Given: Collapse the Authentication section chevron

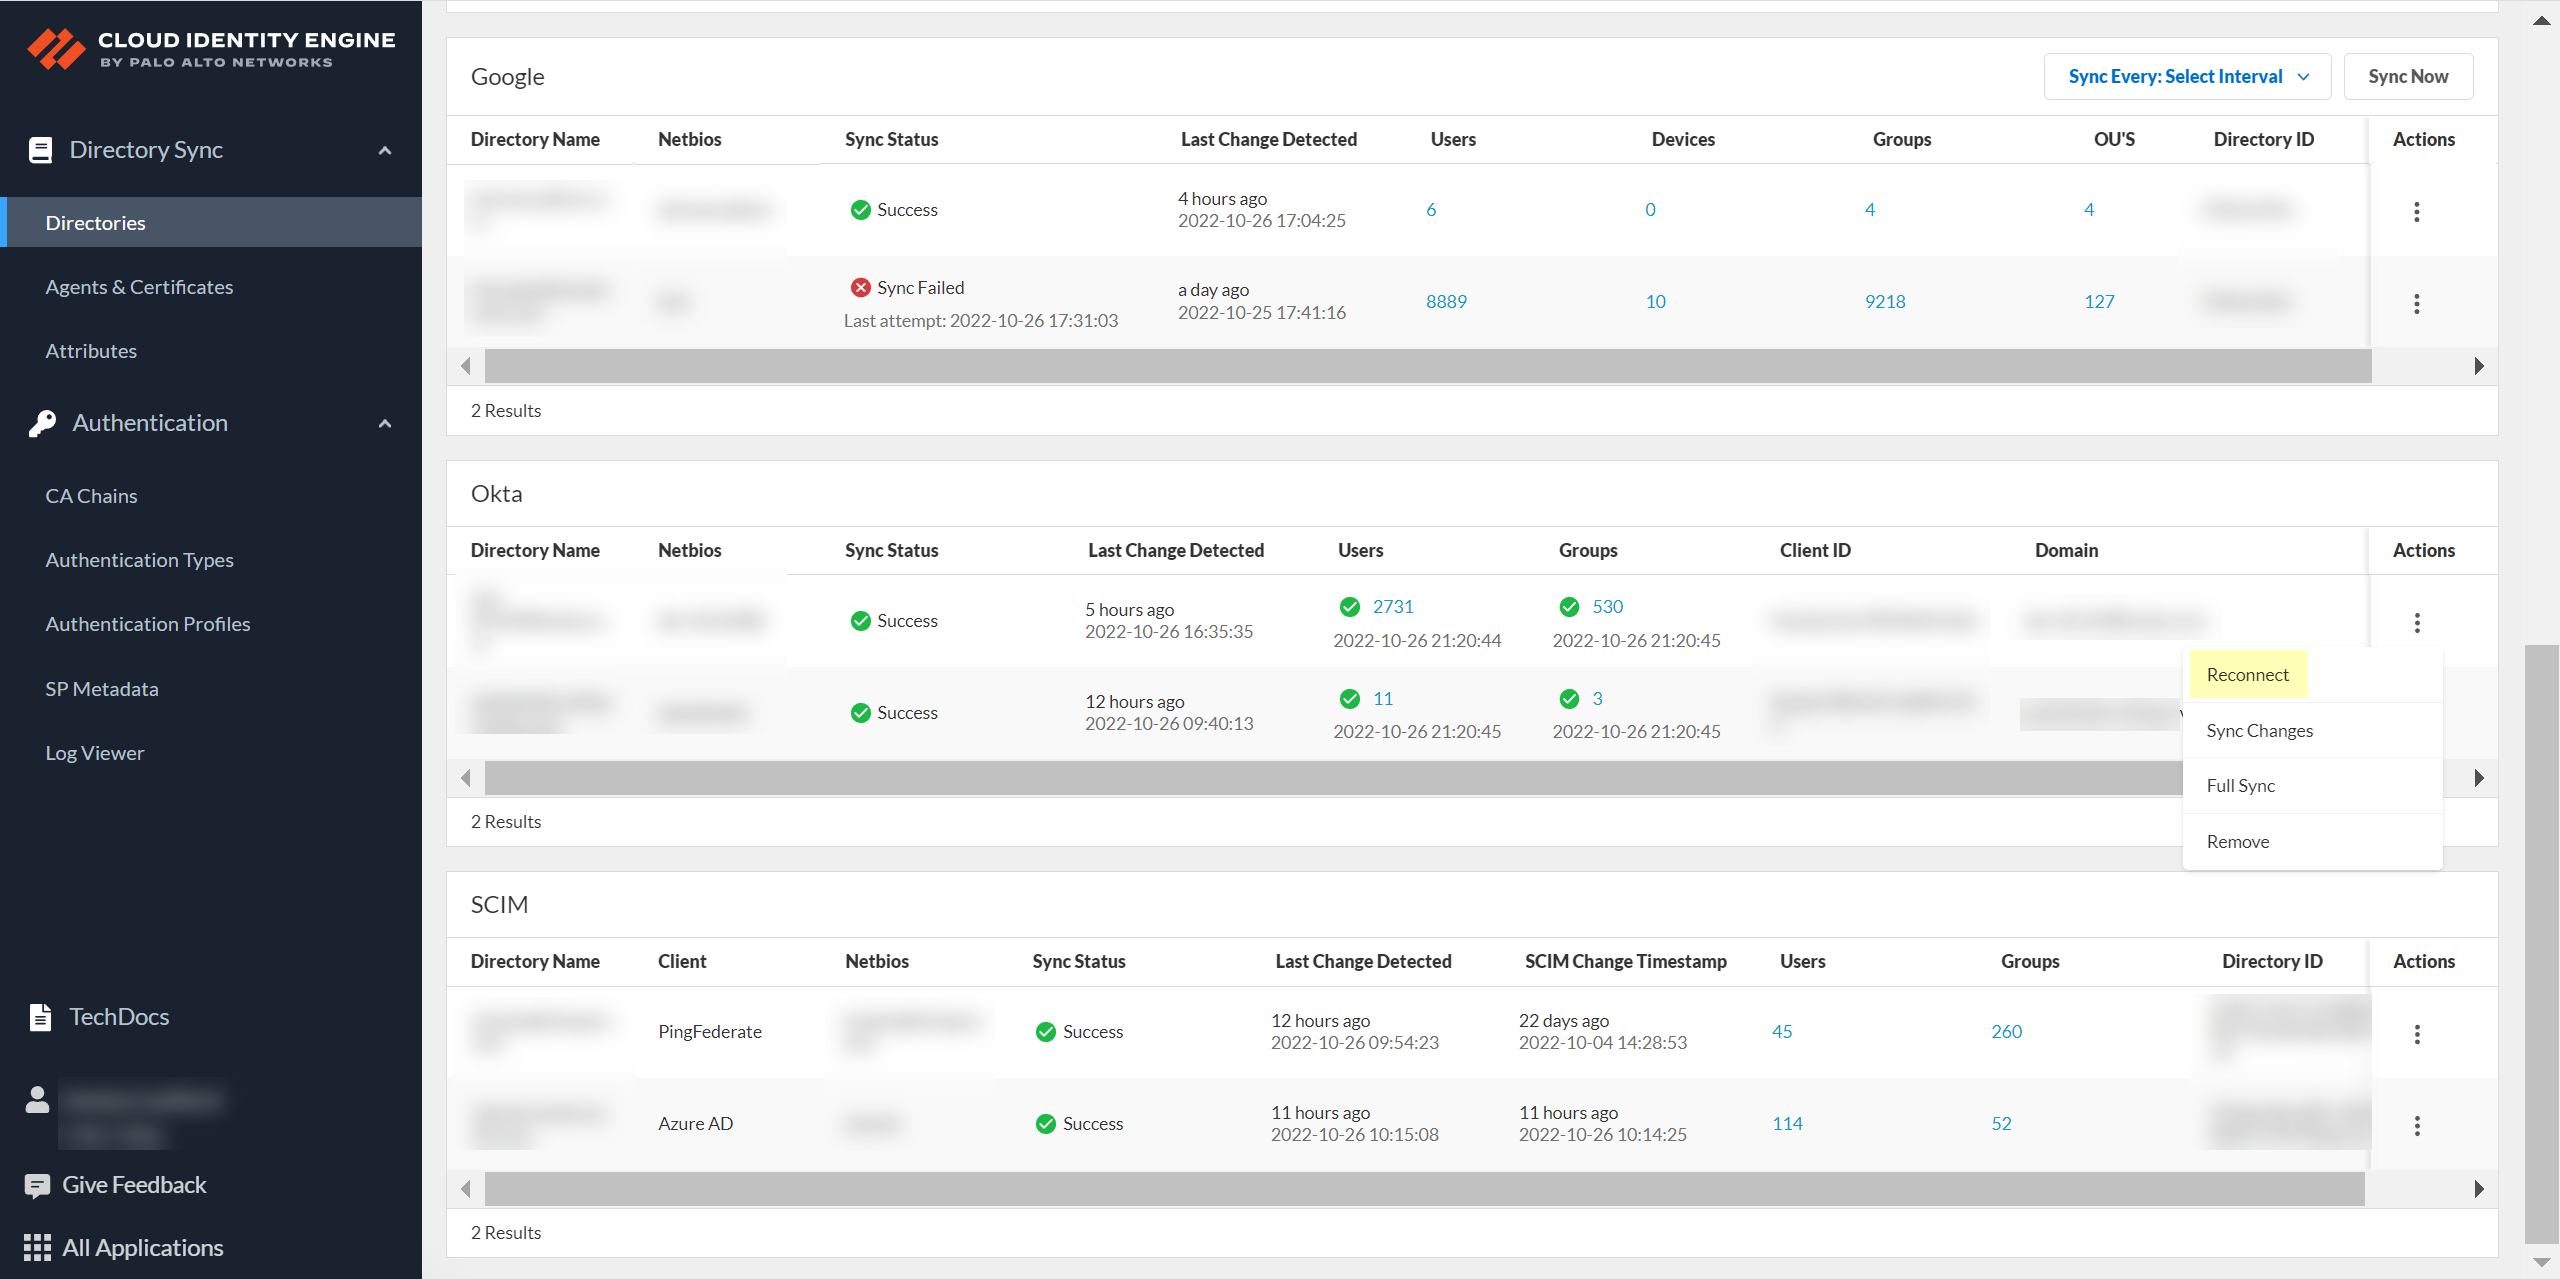Looking at the screenshot, I should tap(385, 424).
